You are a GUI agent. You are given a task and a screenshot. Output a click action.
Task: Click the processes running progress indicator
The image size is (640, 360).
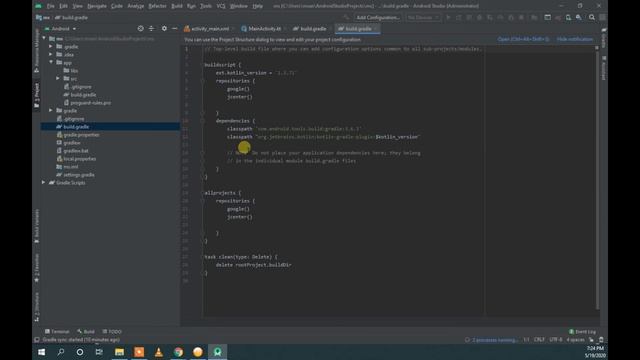click(x=491, y=340)
